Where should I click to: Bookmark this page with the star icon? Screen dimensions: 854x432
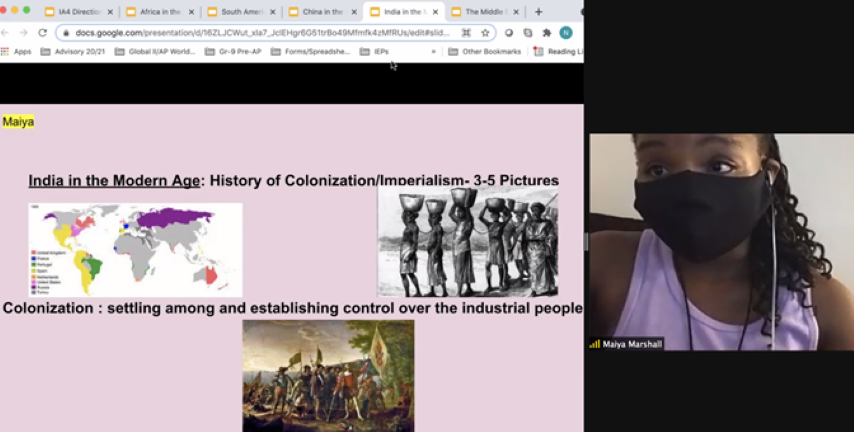point(485,32)
